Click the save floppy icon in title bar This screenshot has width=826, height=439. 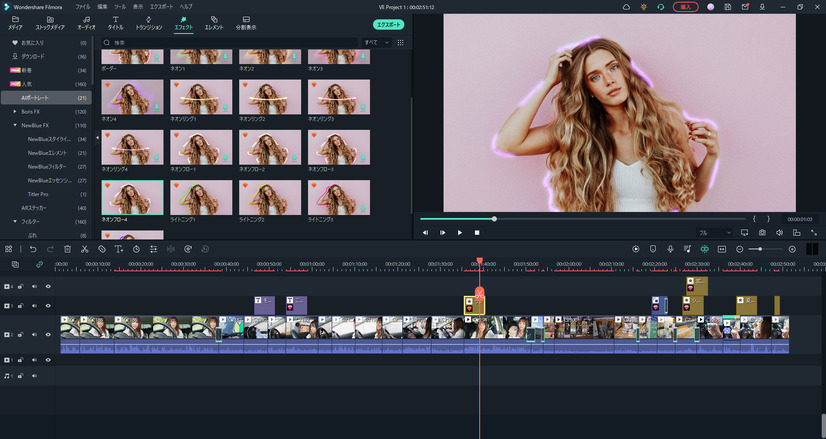[727, 7]
